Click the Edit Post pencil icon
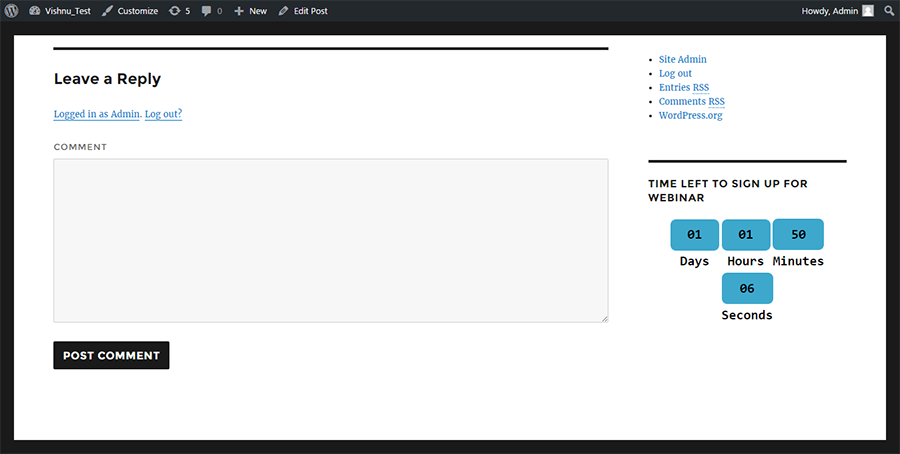This screenshot has width=900, height=454. (284, 11)
